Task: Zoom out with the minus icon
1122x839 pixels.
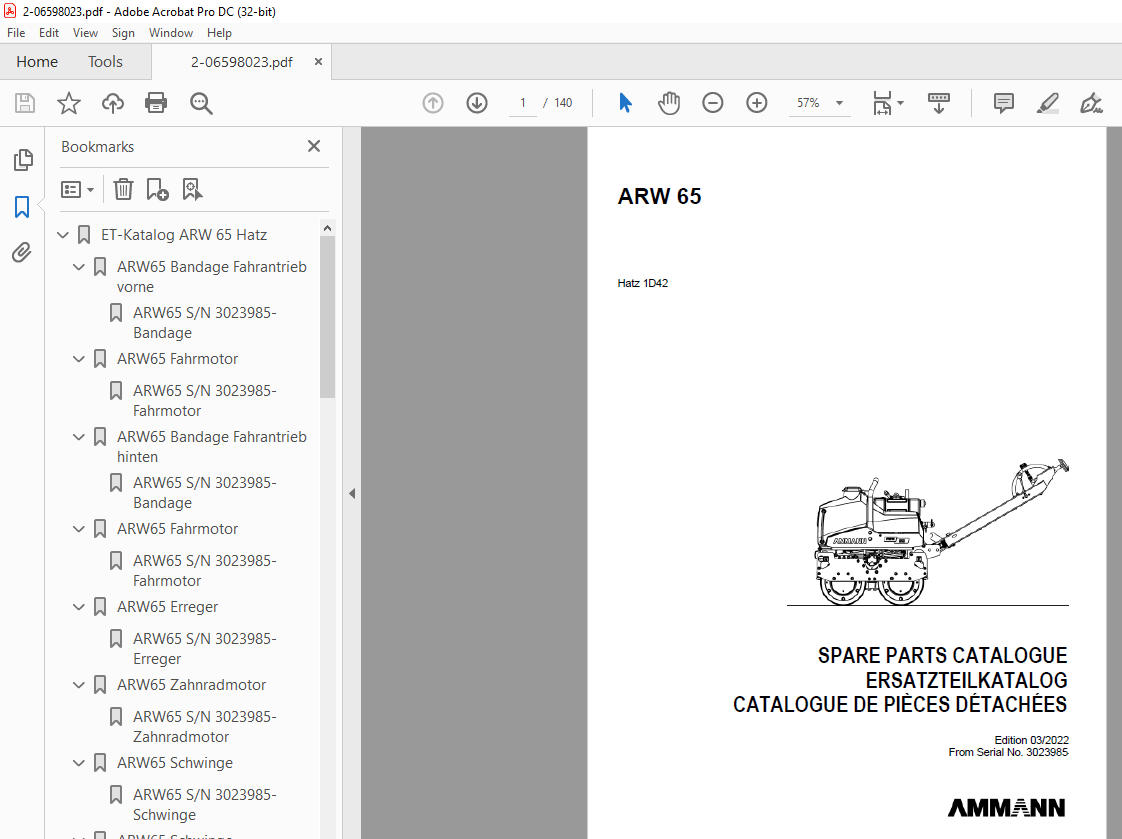Action: pos(713,103)
